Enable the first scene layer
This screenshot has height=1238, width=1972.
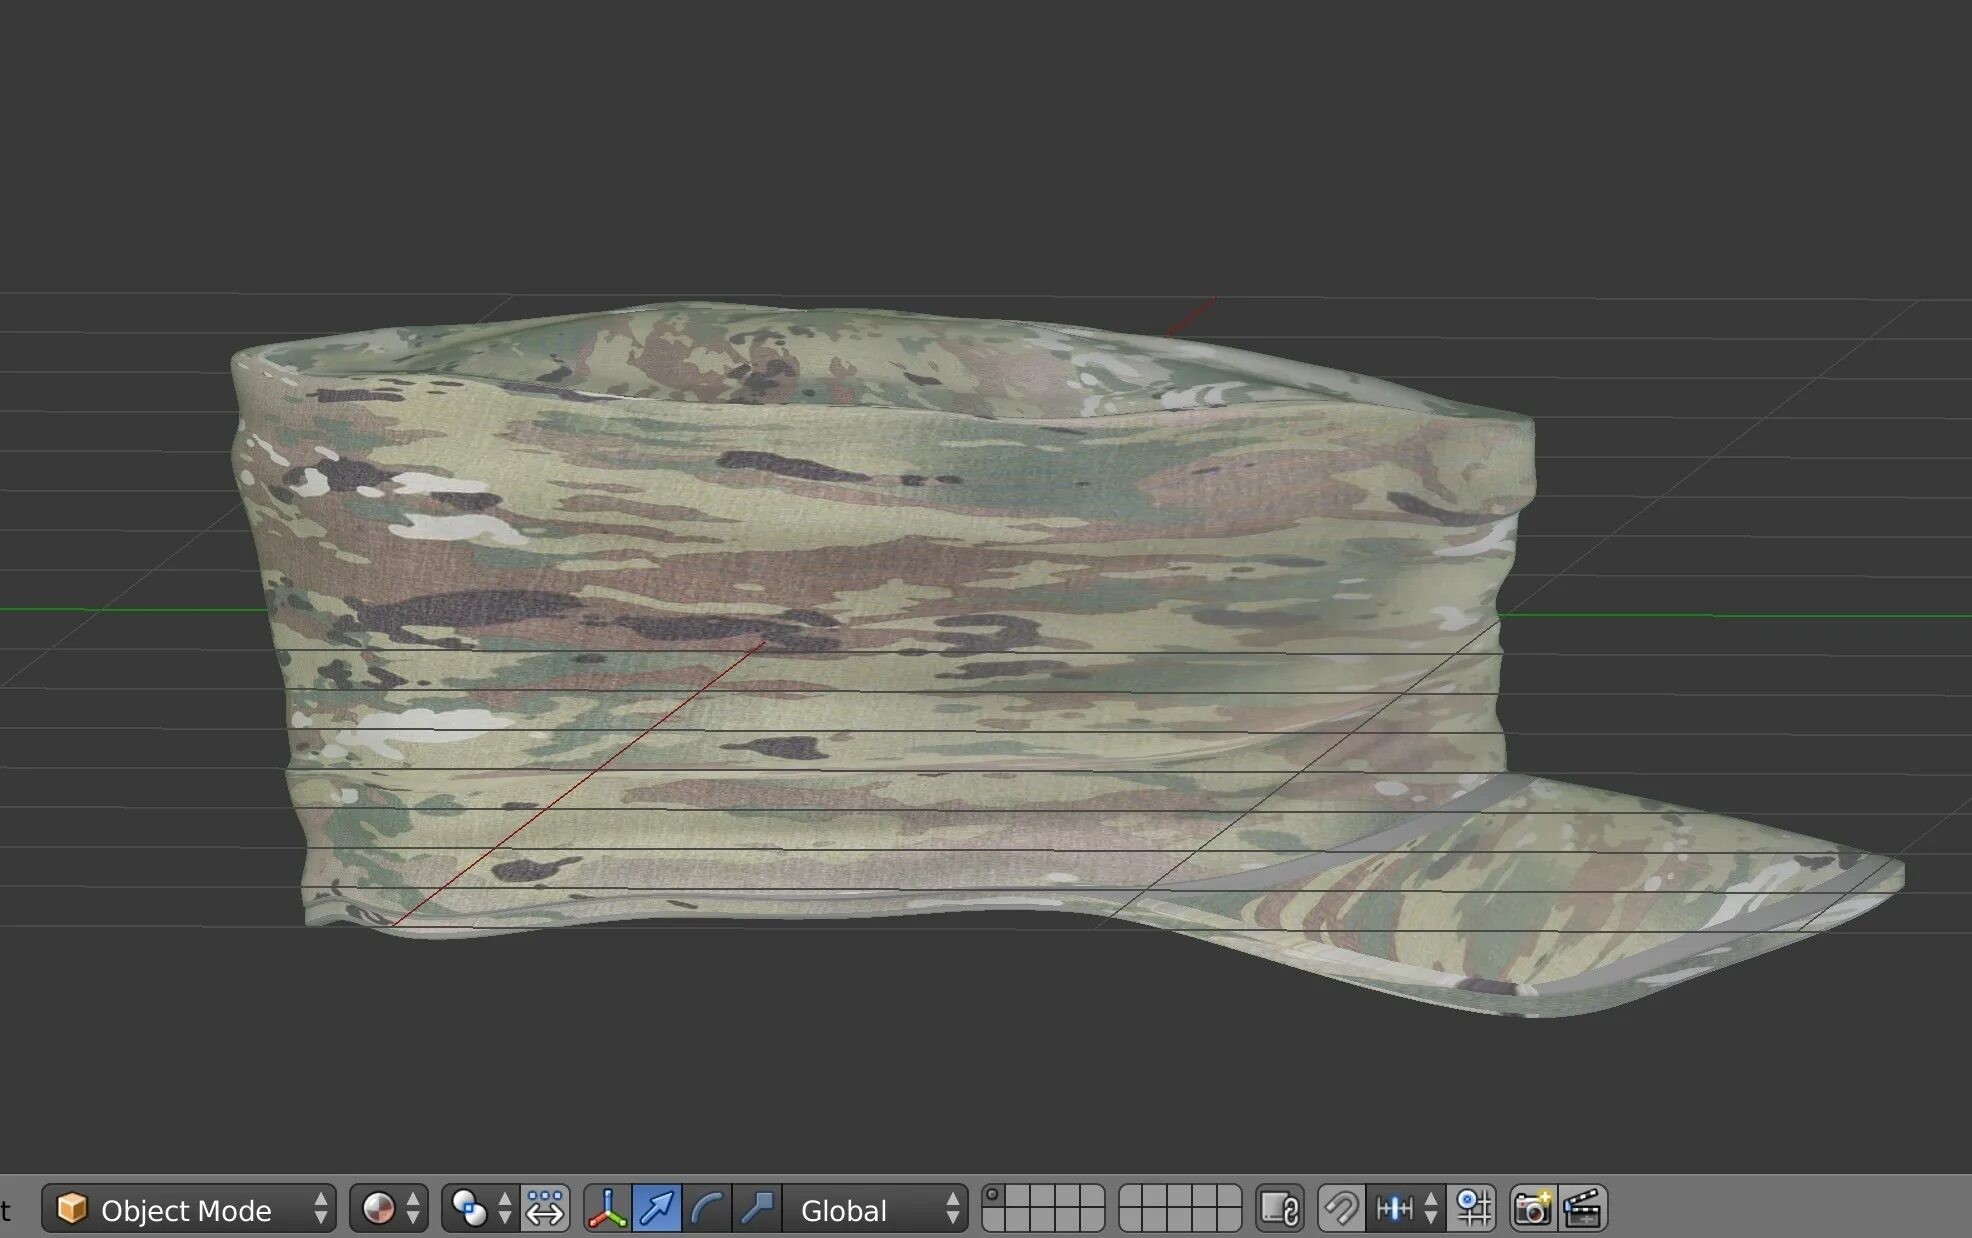point(993,1196)
